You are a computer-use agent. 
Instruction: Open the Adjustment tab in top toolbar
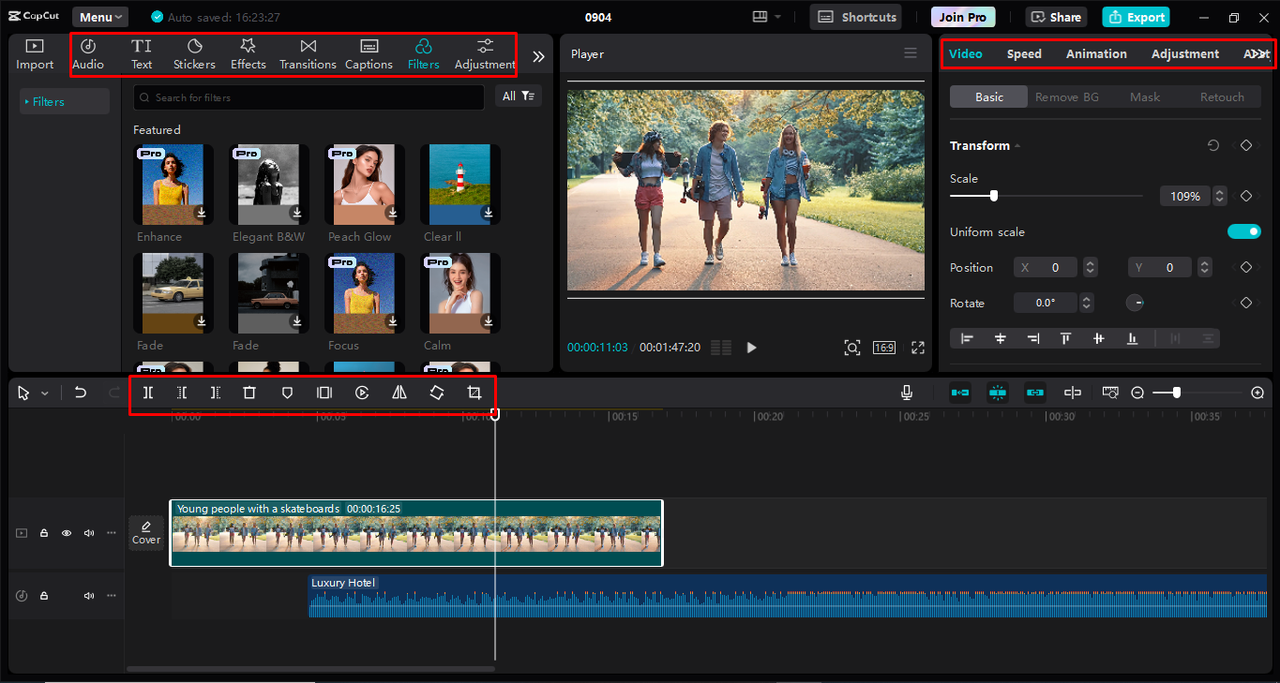pos(485,54)
